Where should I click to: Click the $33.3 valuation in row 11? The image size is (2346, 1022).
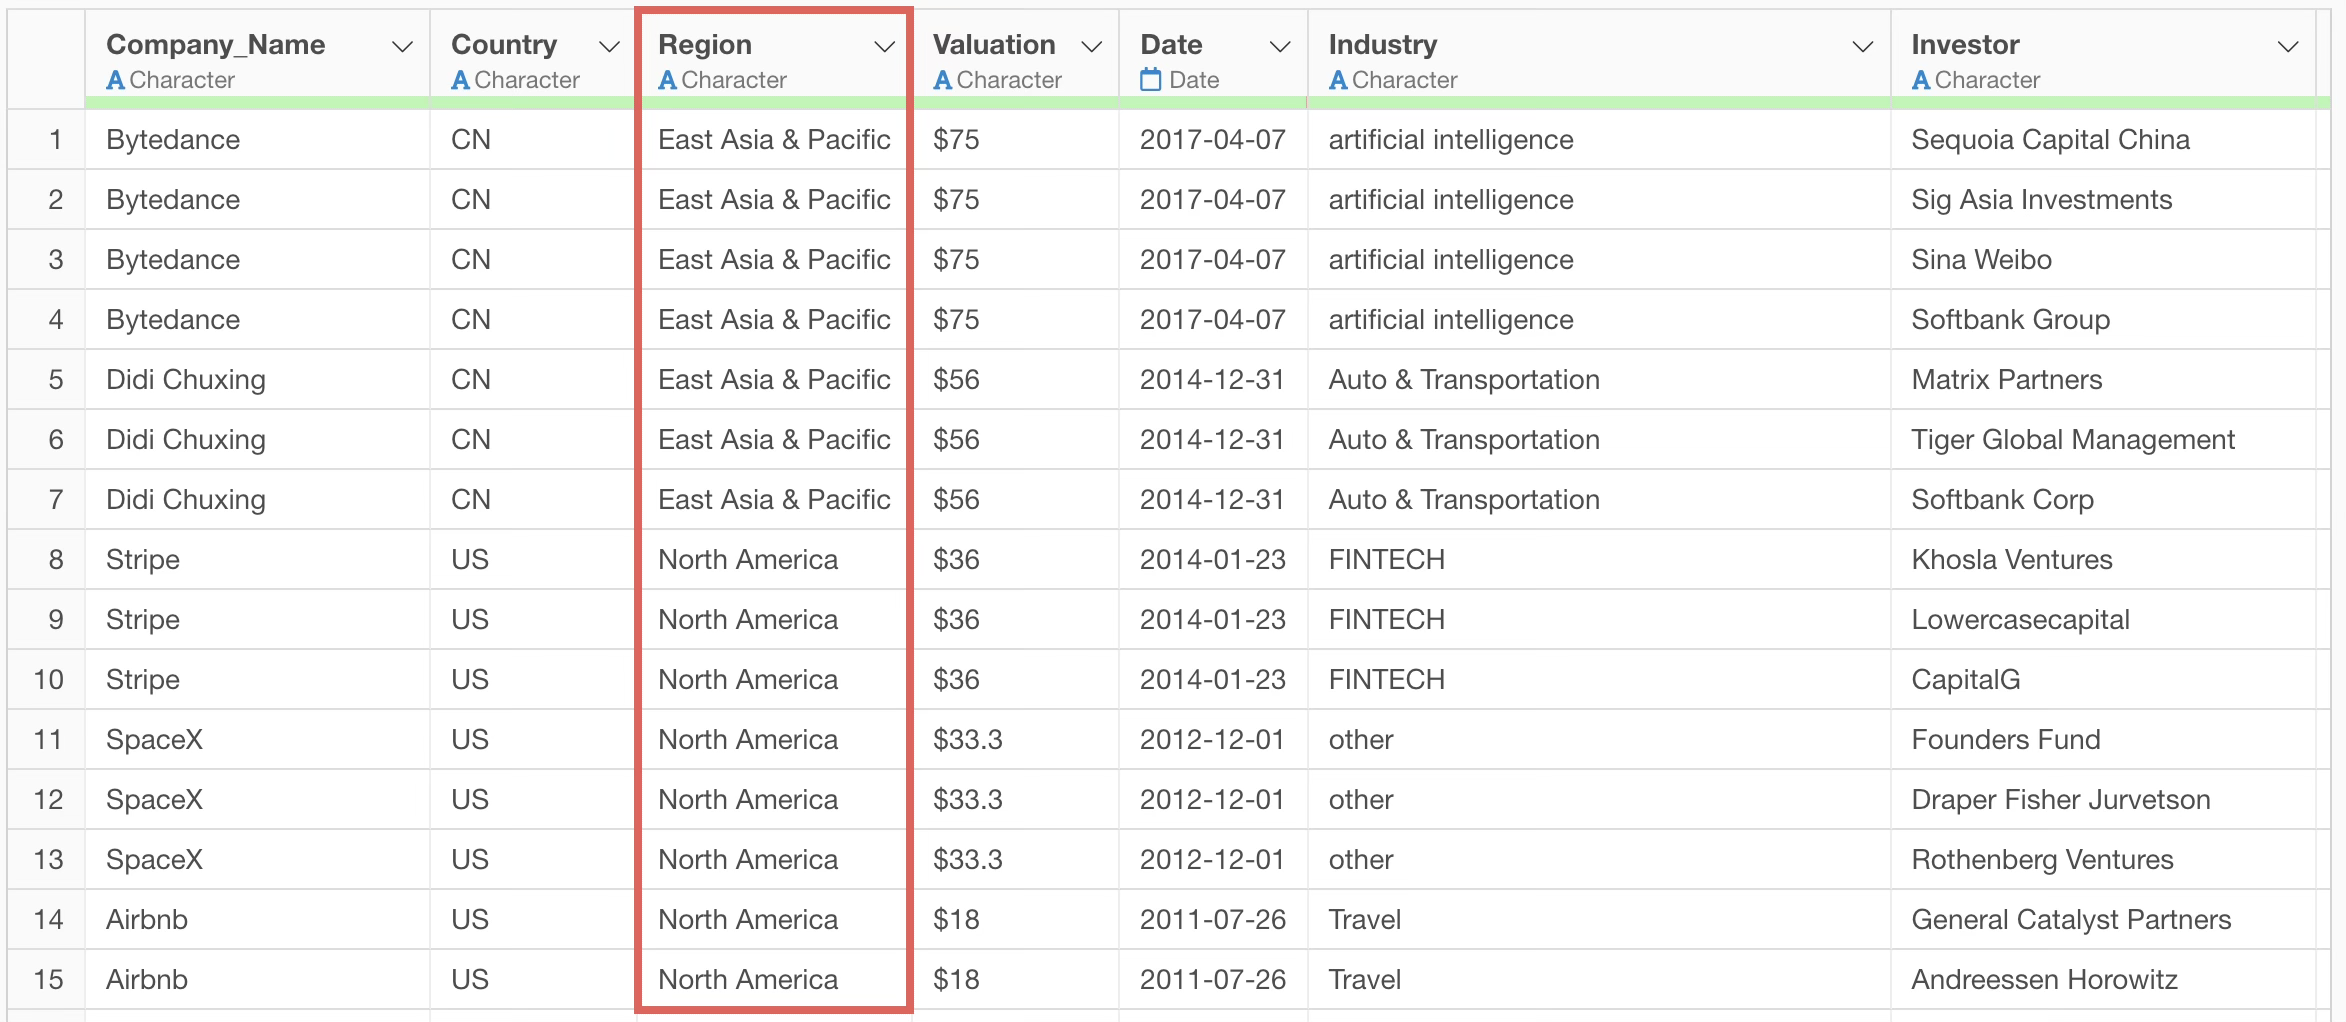(967, 740)
